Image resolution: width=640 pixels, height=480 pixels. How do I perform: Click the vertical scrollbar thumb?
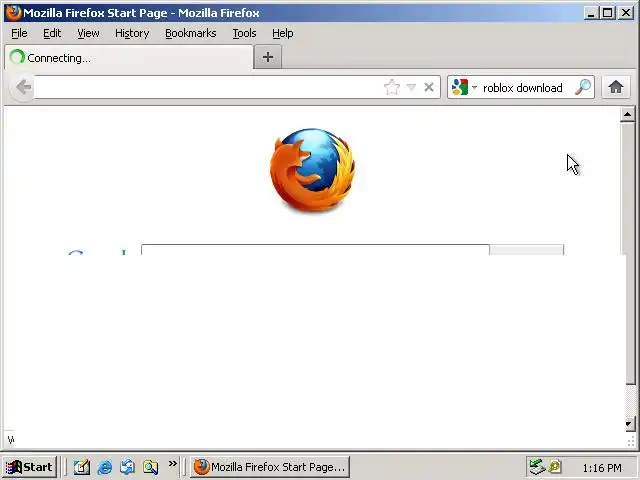(629, 253)
